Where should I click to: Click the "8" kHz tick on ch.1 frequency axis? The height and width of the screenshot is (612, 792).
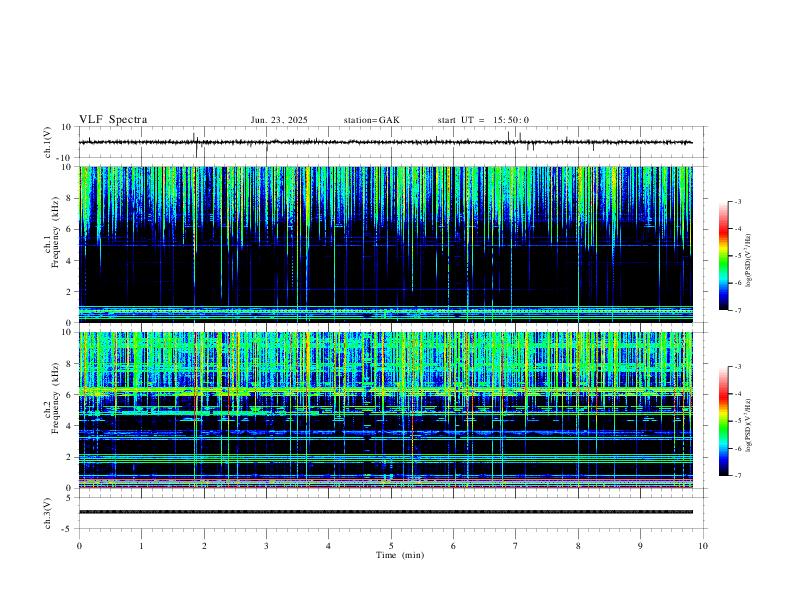[x=69, y=198]
